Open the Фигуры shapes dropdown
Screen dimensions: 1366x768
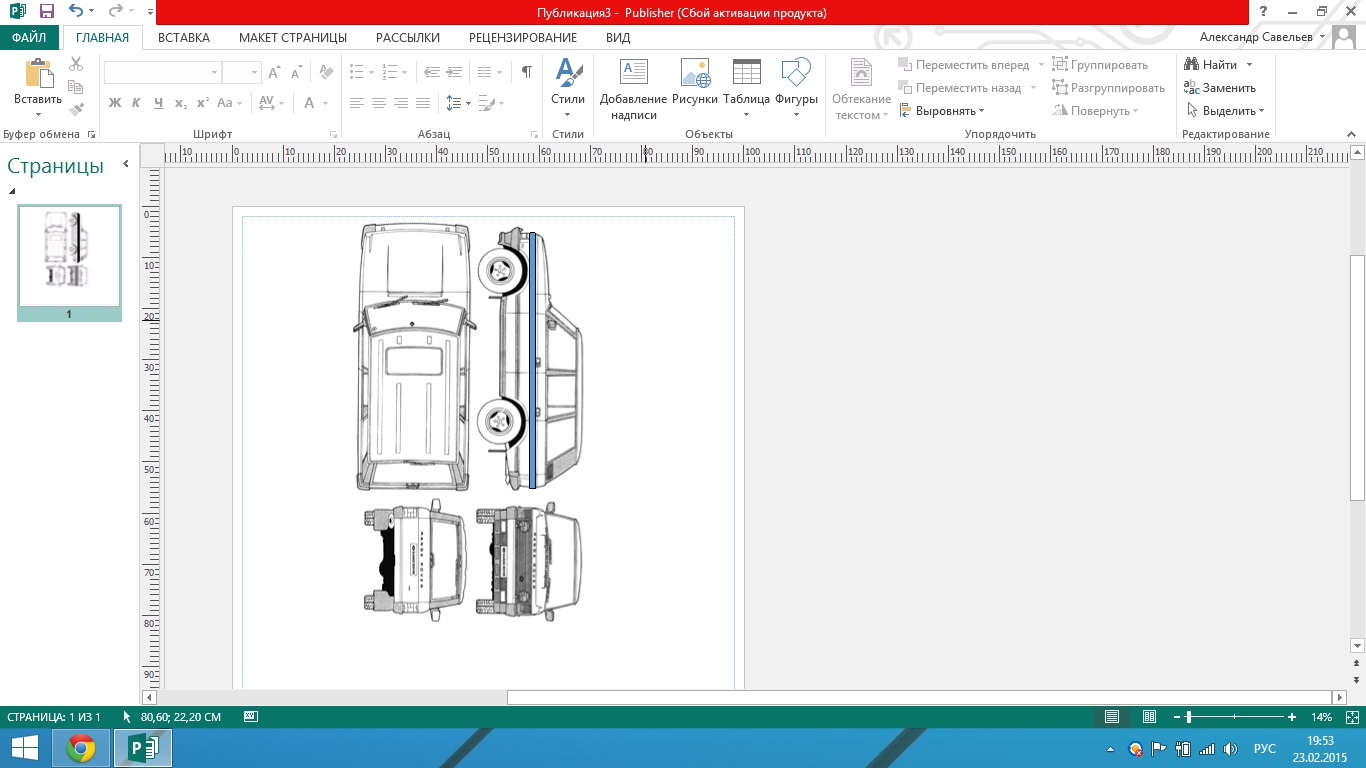[x=796, y=89]
